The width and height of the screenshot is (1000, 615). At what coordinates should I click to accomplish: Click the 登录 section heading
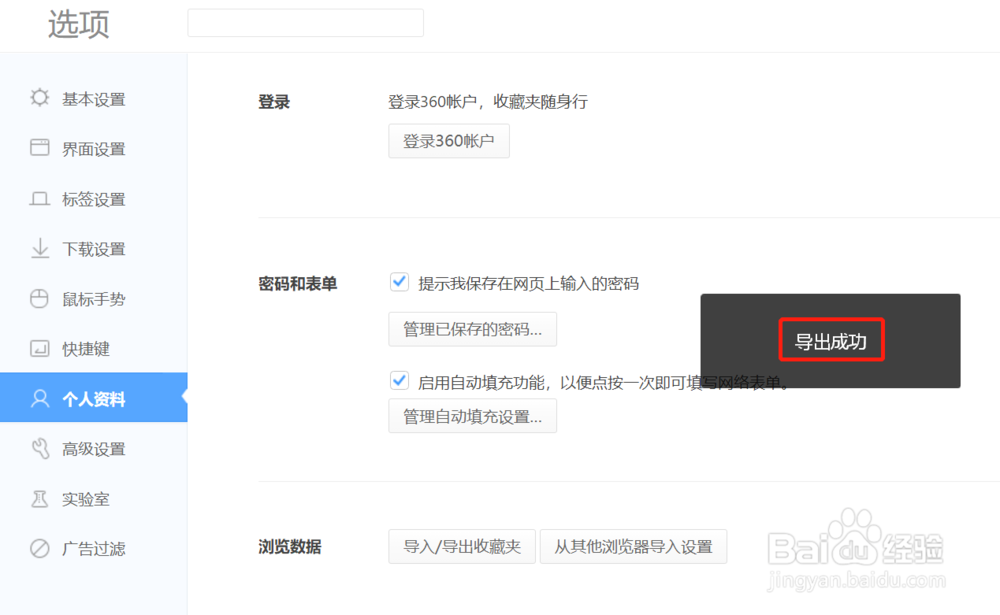[x=274, y=102]
